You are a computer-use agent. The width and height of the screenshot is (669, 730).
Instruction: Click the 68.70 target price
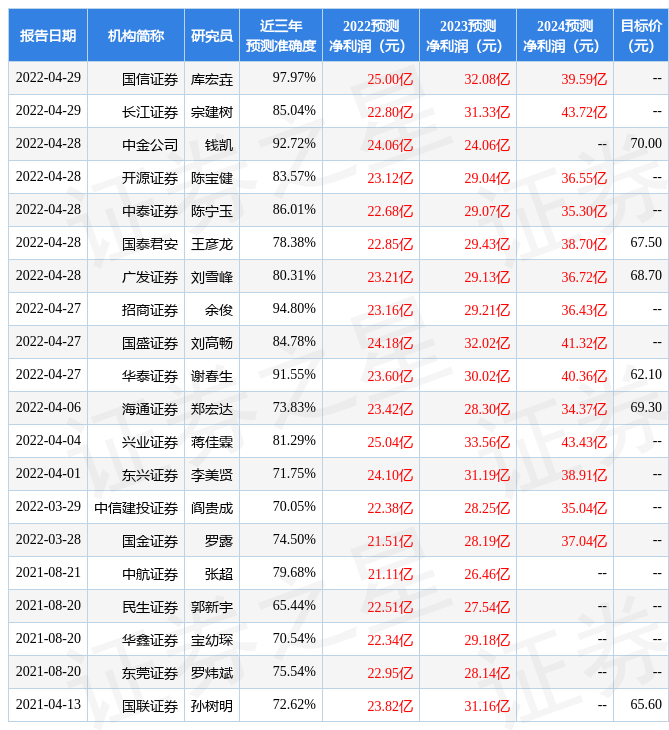point(646,276)
